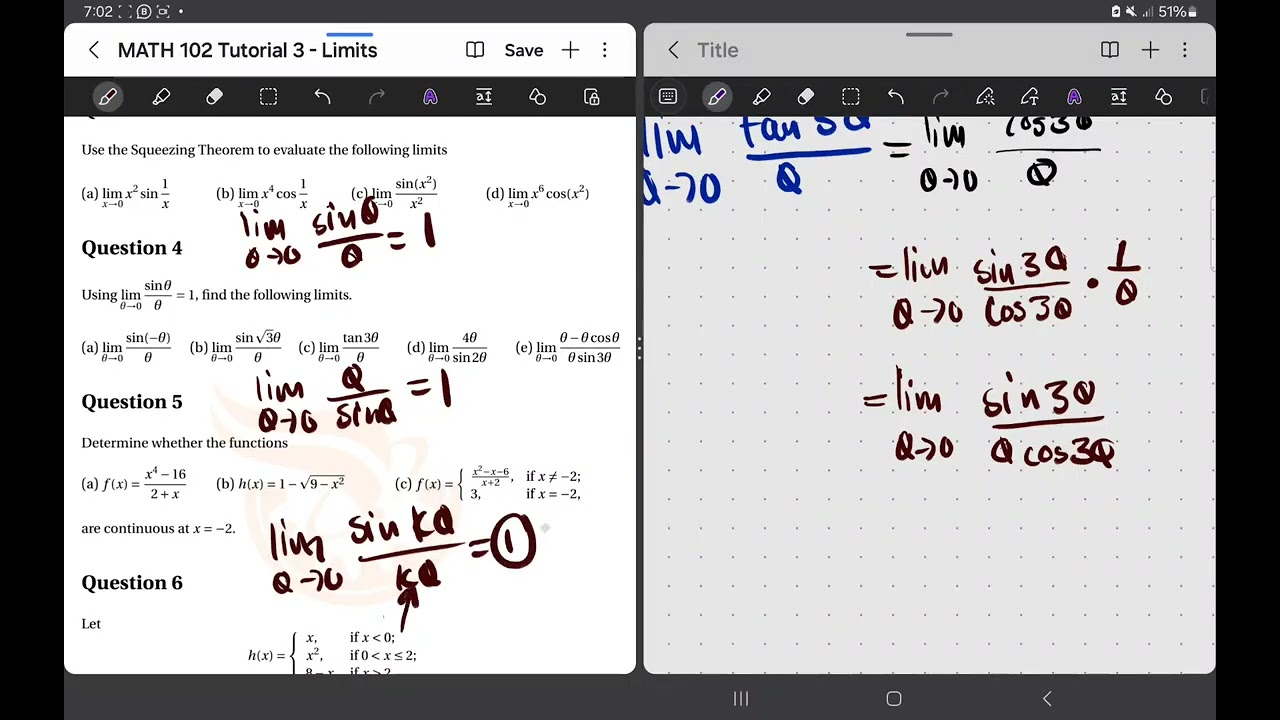Tap the 'Question 5' heading
This screenshot has width=1280, height=720.
pos(132,402)
